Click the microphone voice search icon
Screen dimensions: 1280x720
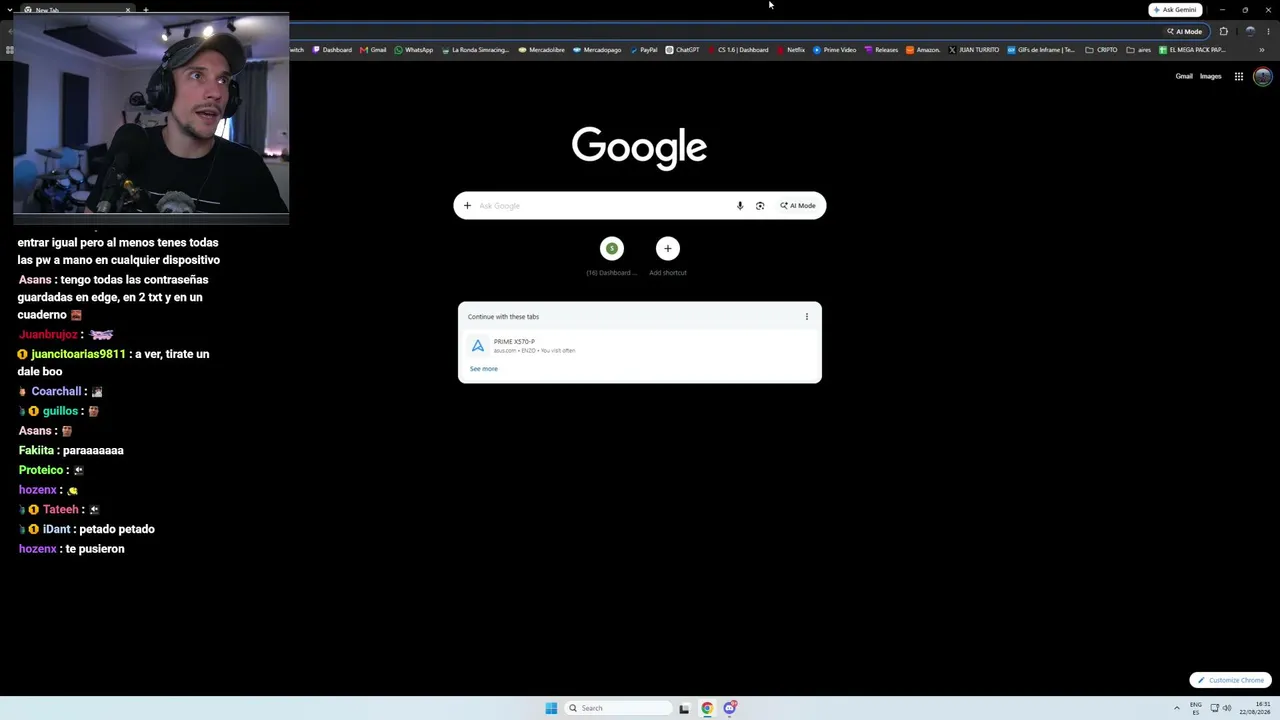click(x=740, y=206)
